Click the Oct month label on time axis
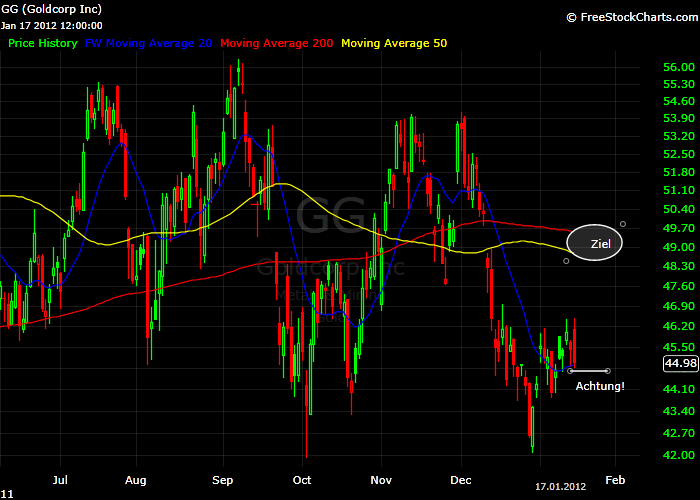700x500 pixels. click(302, 480)
